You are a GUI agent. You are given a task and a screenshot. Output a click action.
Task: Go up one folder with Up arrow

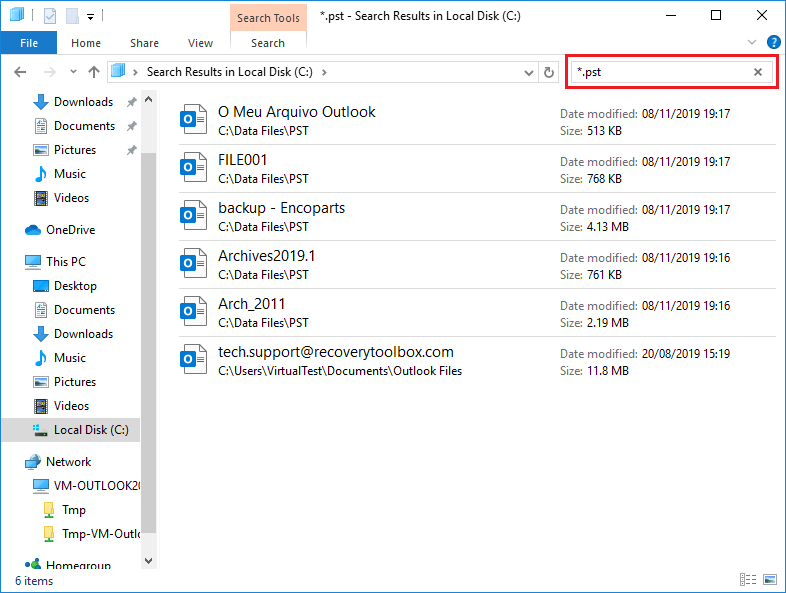click(x=94, y=72)
